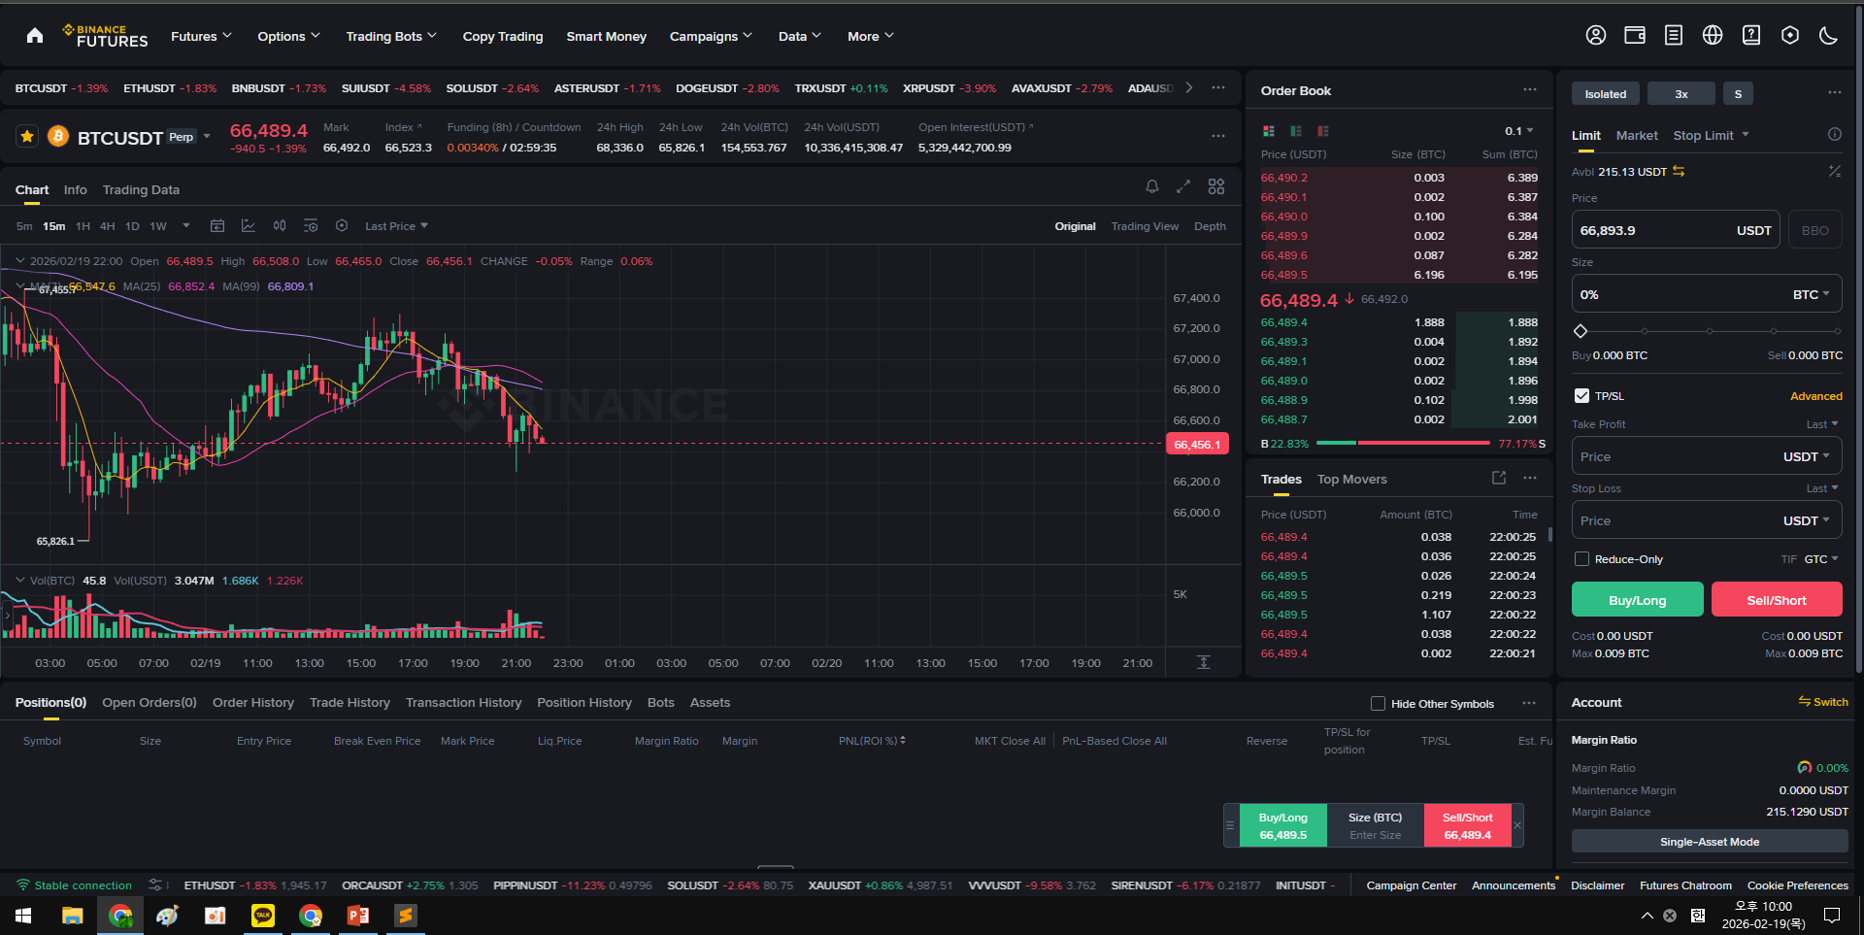Open the chart calendar date picker

point(217,226)
